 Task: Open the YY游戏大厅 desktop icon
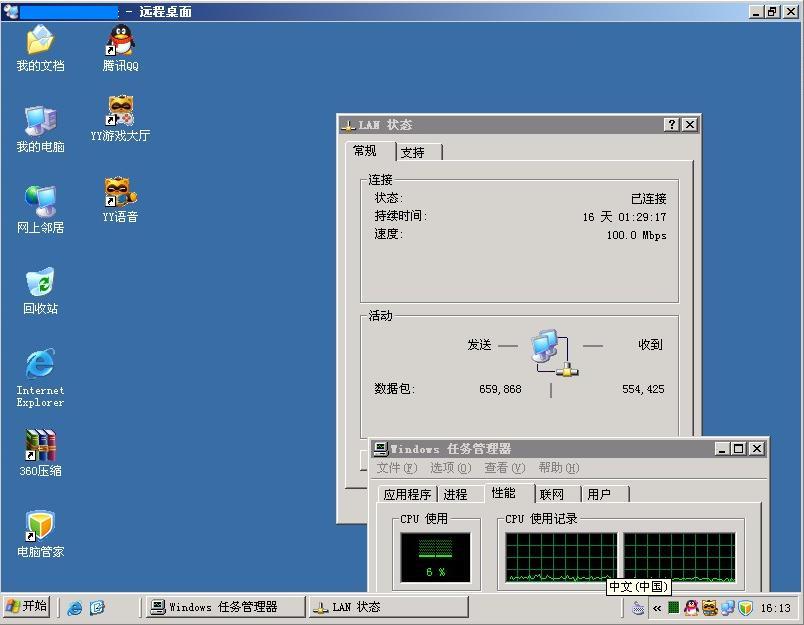[120, 113]
